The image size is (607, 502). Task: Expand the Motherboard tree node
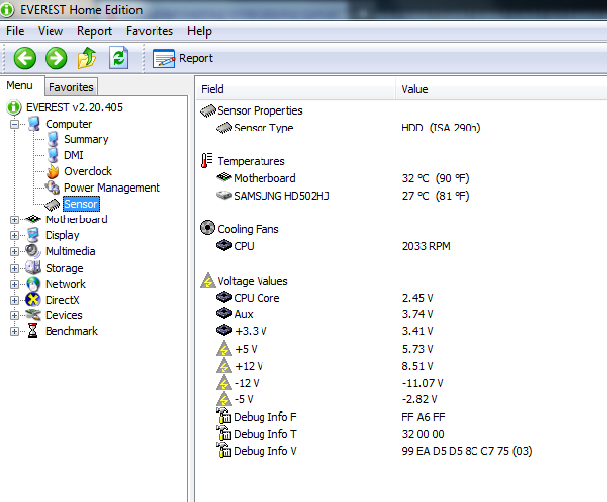[x=14, y=219]
